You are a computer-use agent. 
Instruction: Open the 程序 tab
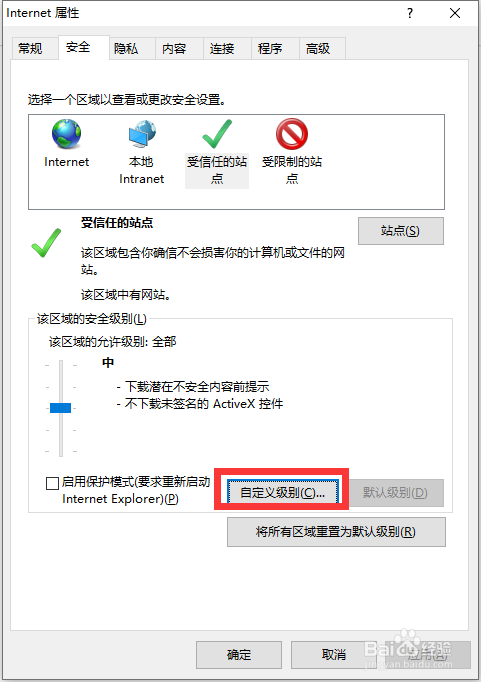click(x=270, y=48)
